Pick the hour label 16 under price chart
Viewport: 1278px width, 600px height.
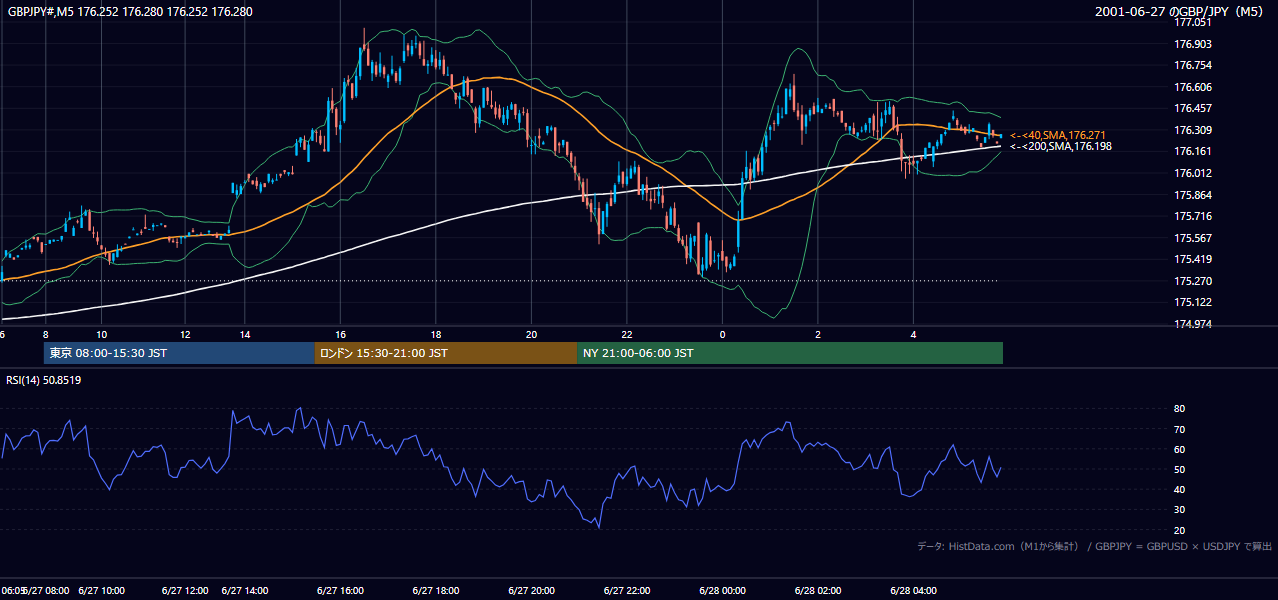coord(341,334)
